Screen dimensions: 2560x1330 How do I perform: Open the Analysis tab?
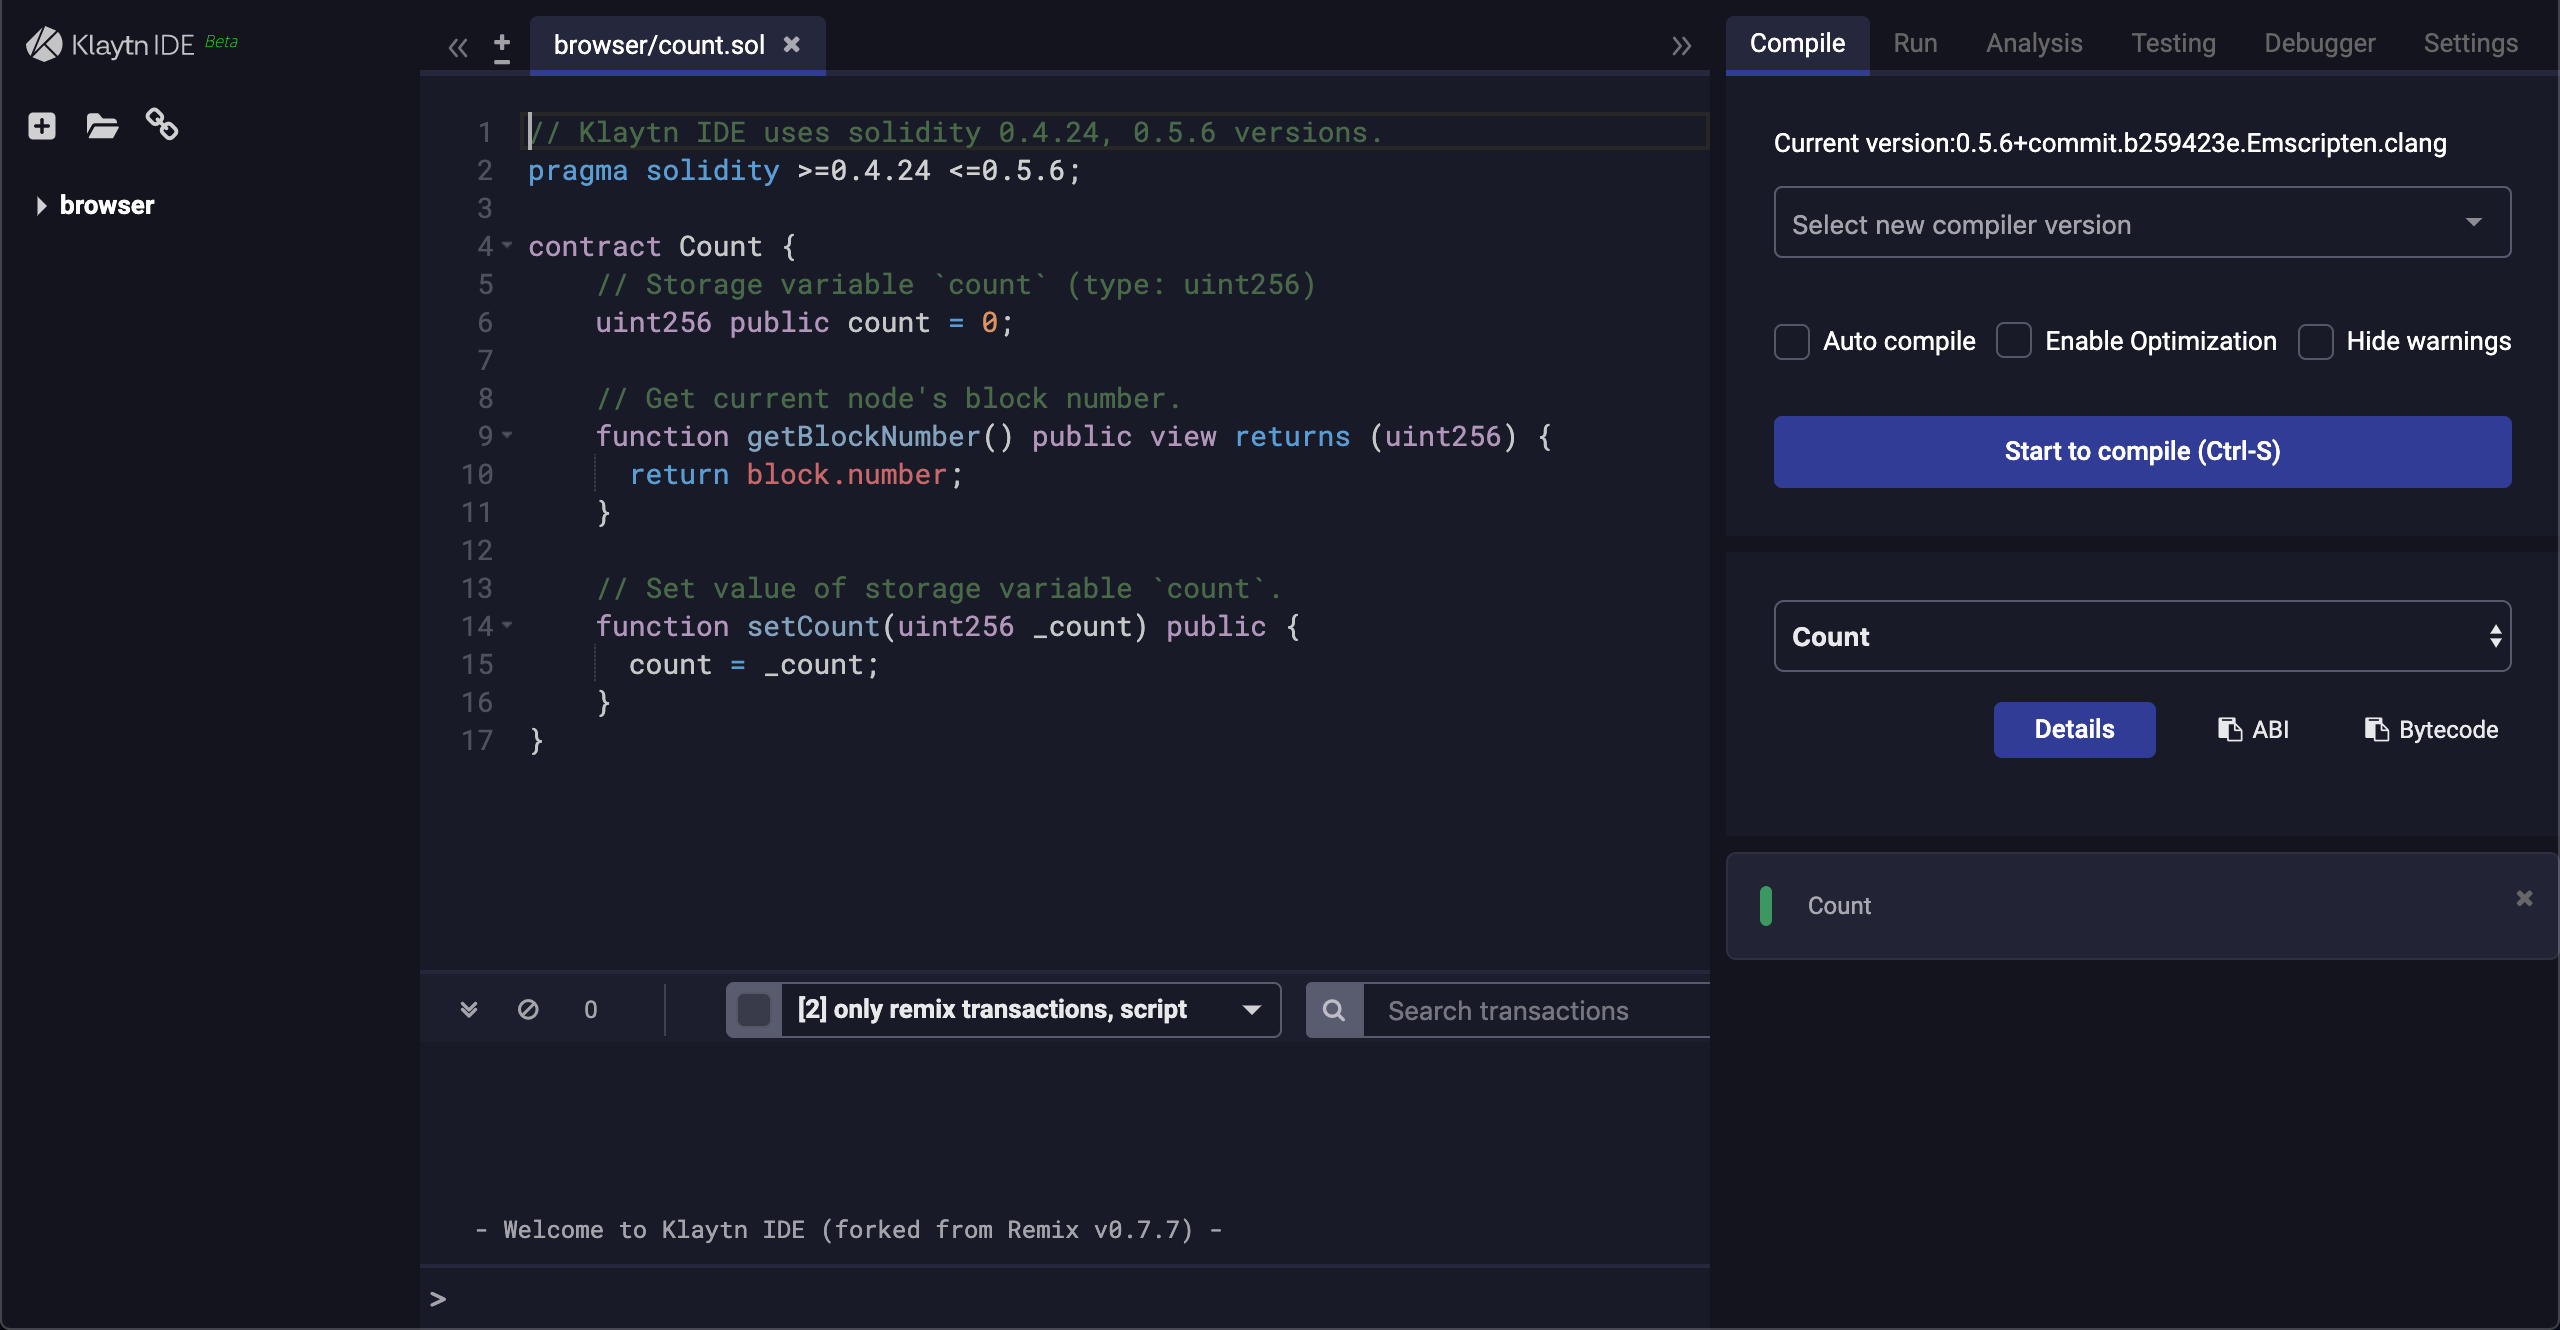click(2034, 43)
